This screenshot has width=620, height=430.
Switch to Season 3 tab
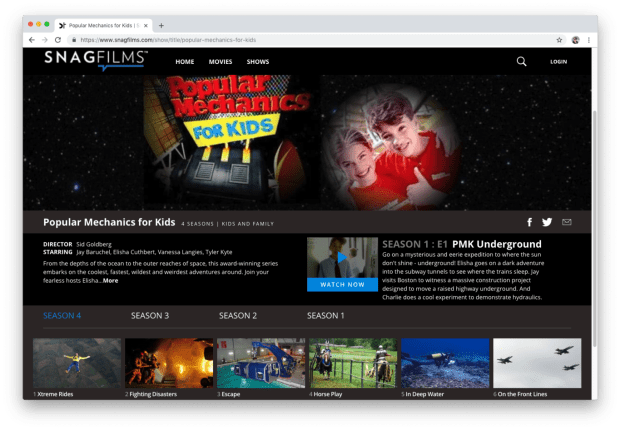point(150,316)
